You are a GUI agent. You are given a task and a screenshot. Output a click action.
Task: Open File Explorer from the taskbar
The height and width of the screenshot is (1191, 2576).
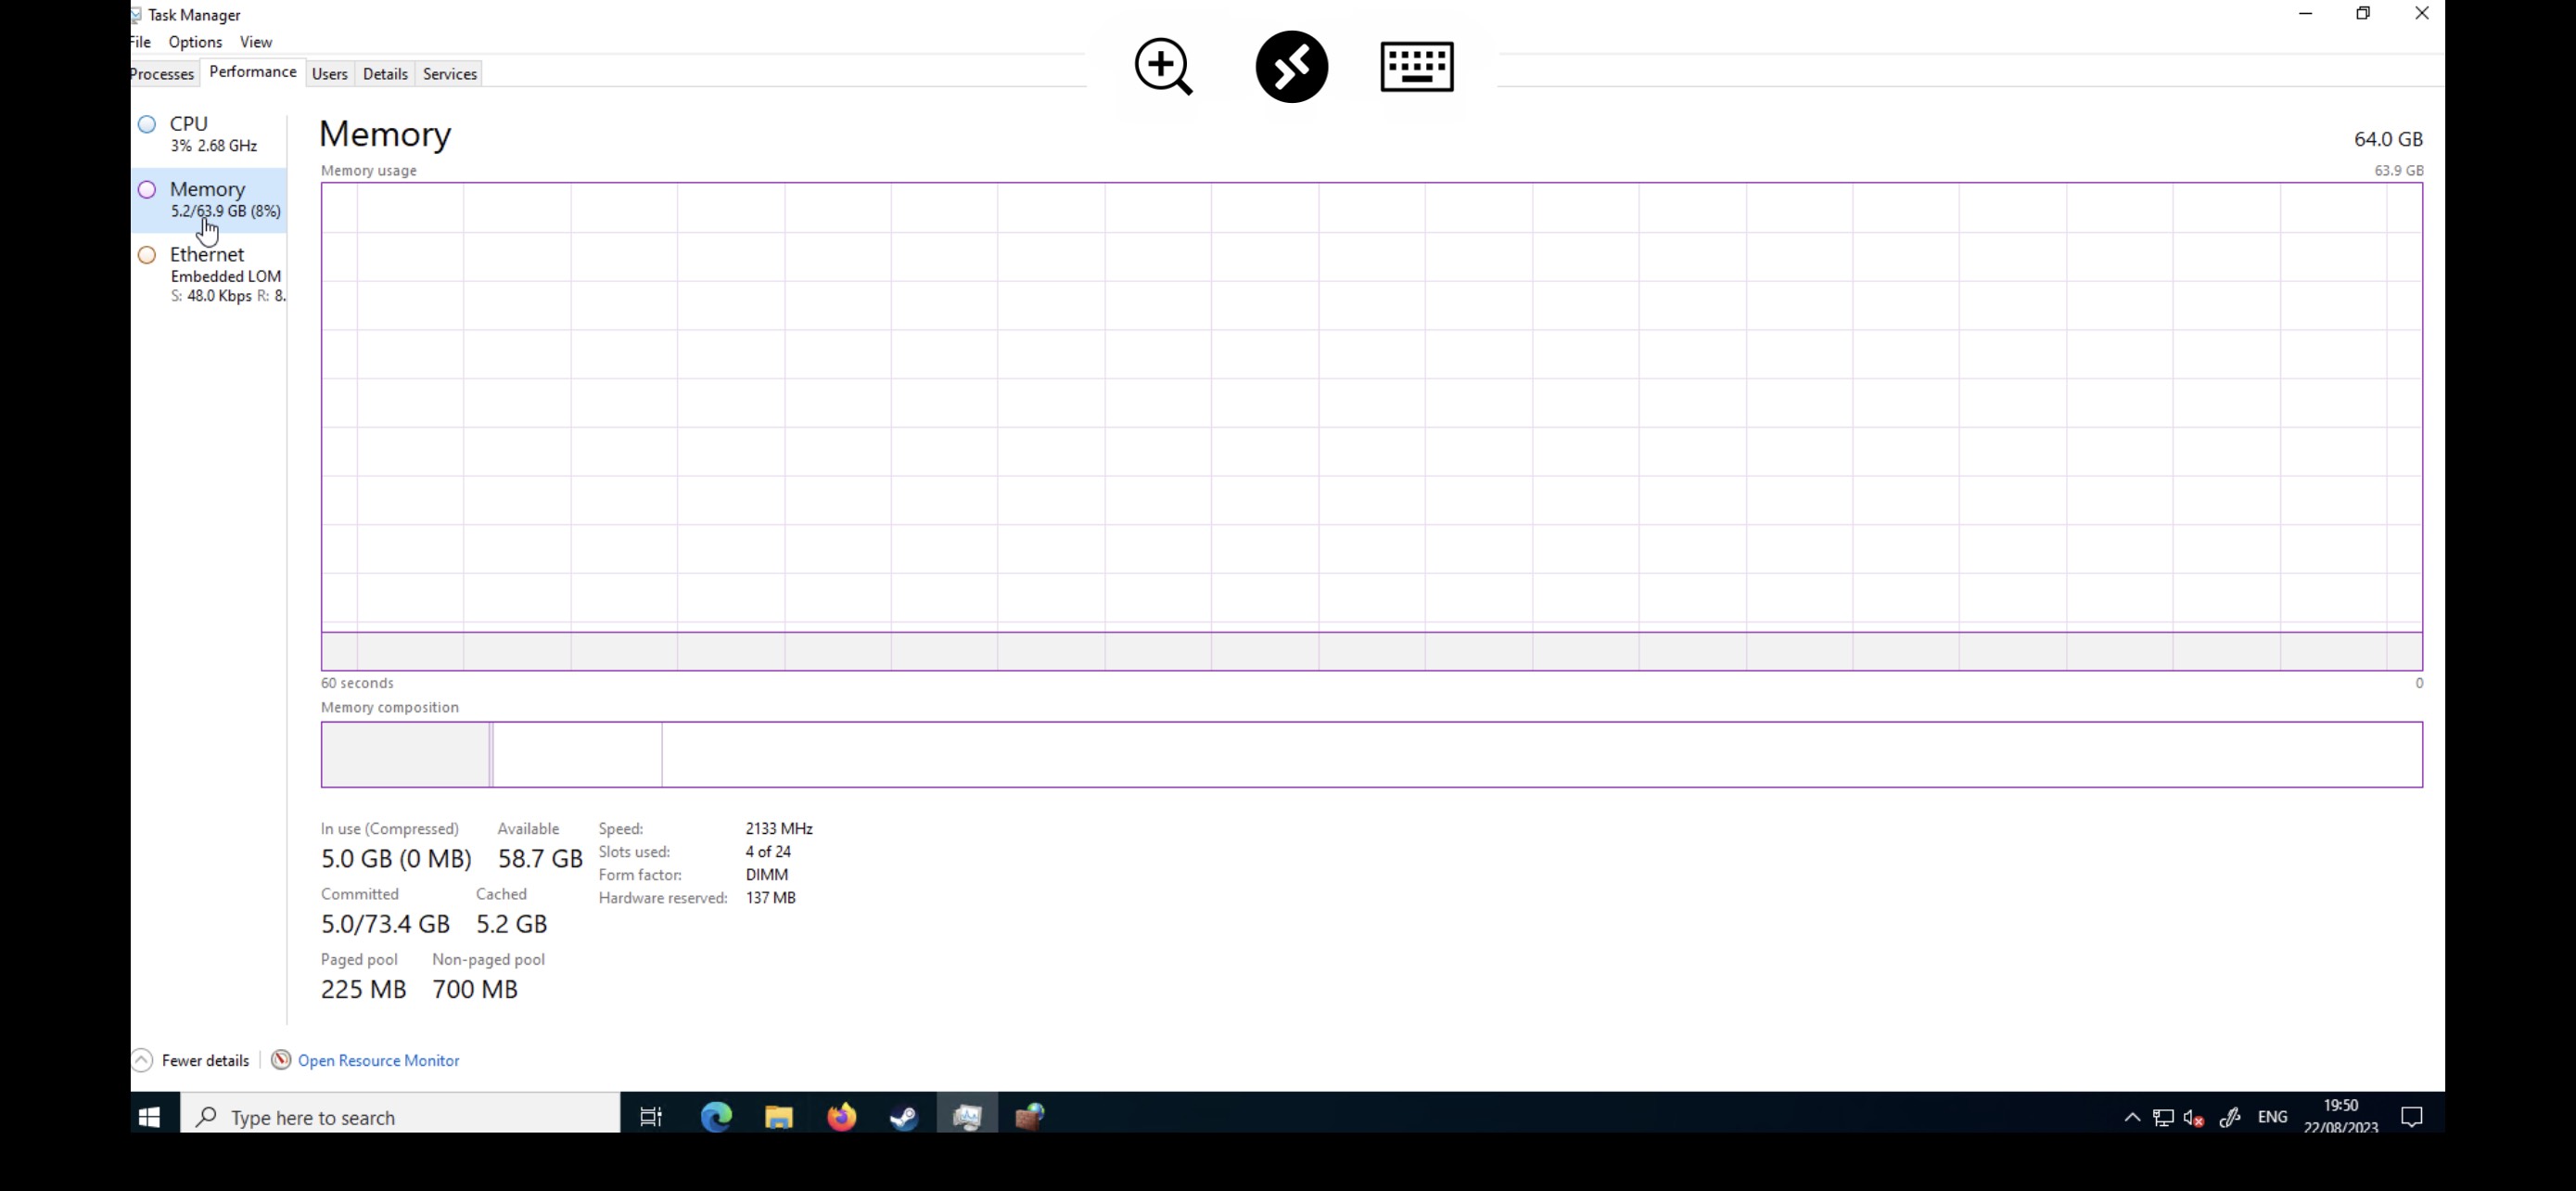779,1117
